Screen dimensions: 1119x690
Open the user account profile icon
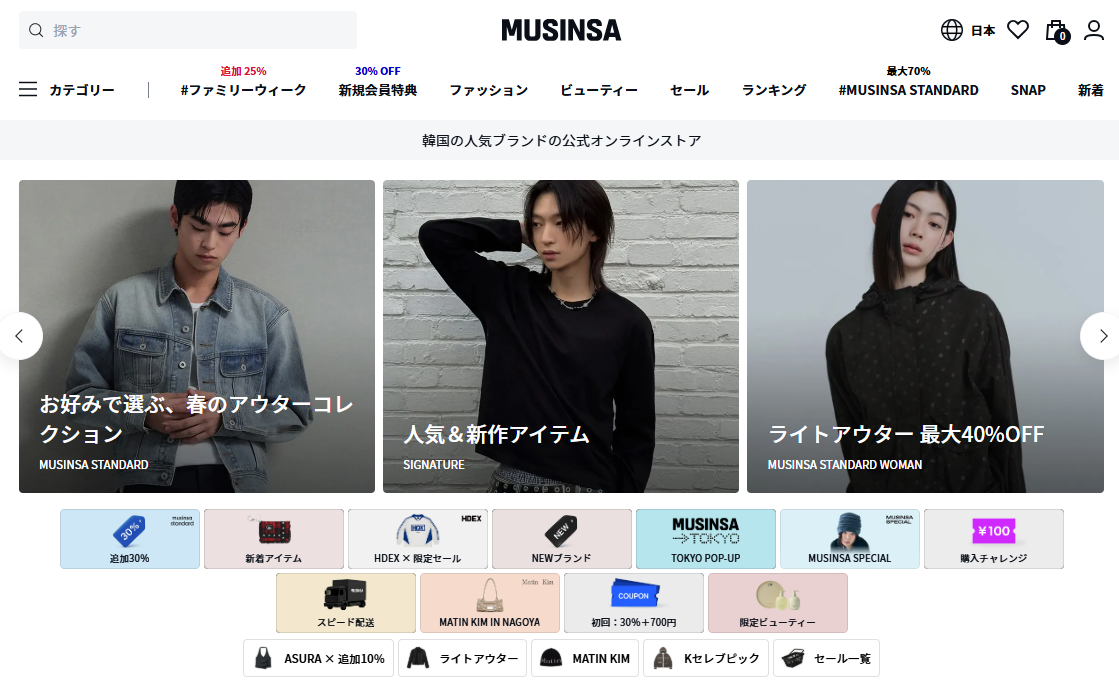pyautogui.click(x=1094, y=30)
